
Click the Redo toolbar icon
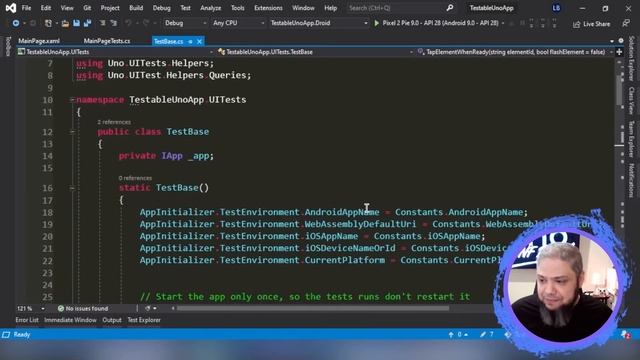tap(146, 23)
